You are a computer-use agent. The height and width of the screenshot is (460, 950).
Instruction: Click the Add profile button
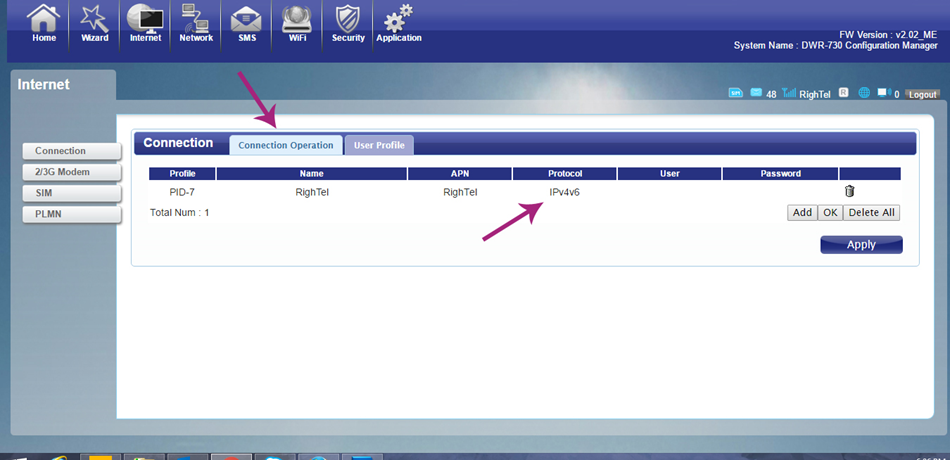tap(801, 213)
